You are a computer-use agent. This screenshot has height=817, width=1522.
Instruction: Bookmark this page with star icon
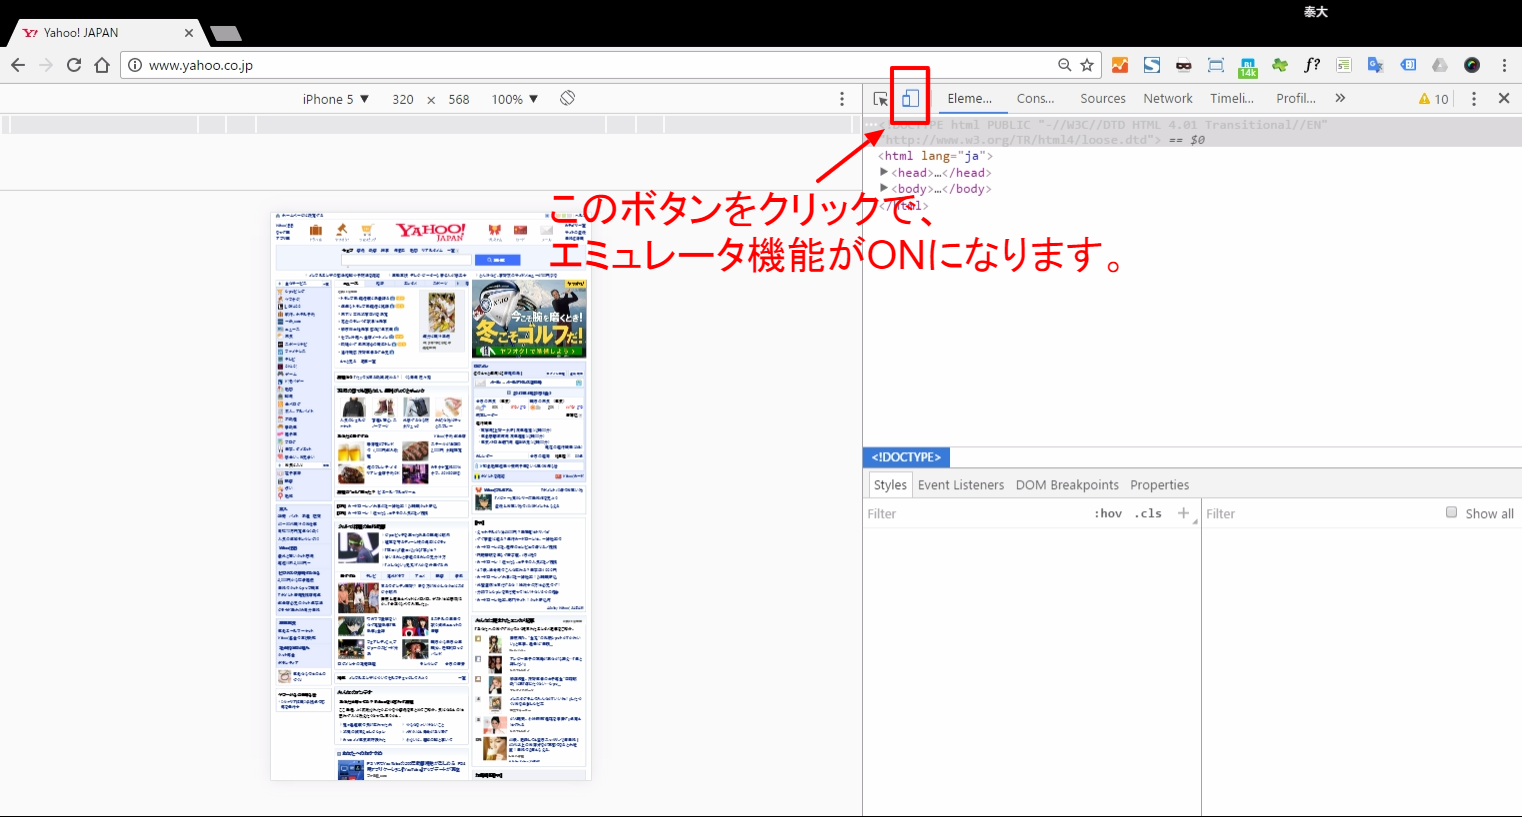point(1087,65)
